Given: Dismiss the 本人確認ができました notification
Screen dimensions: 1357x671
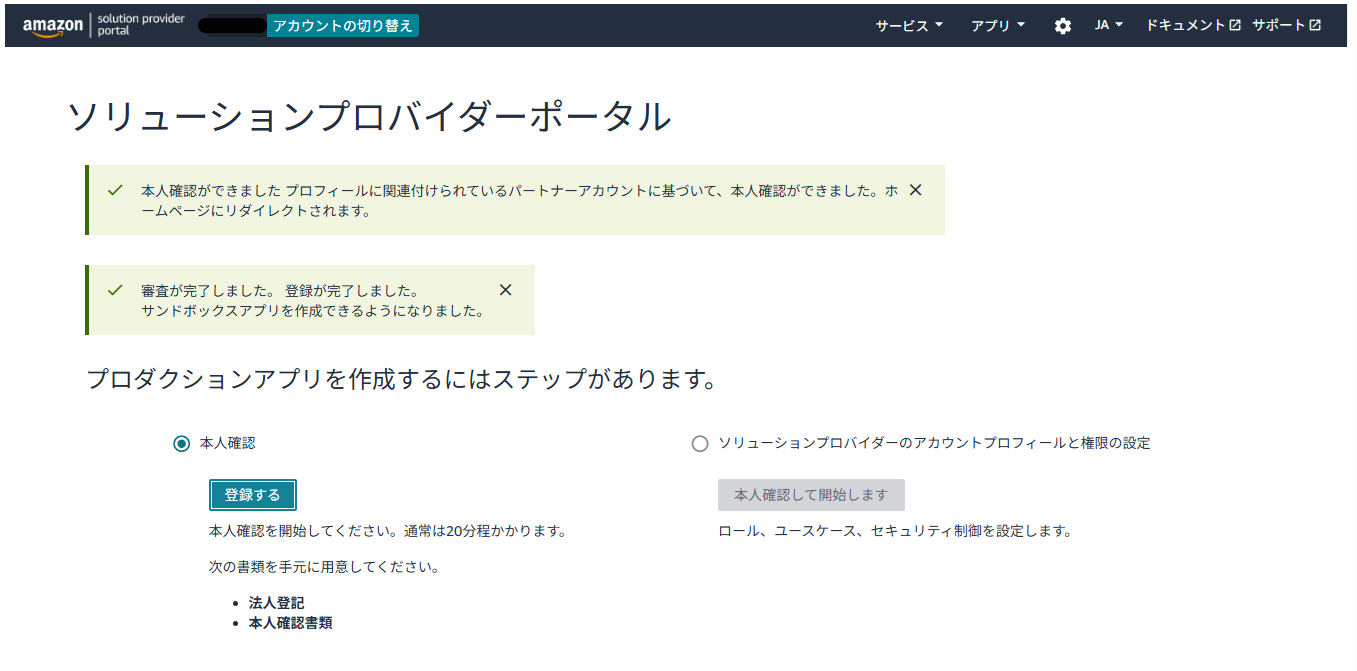Looking at the screenshot, I should [x=915, y=190].
